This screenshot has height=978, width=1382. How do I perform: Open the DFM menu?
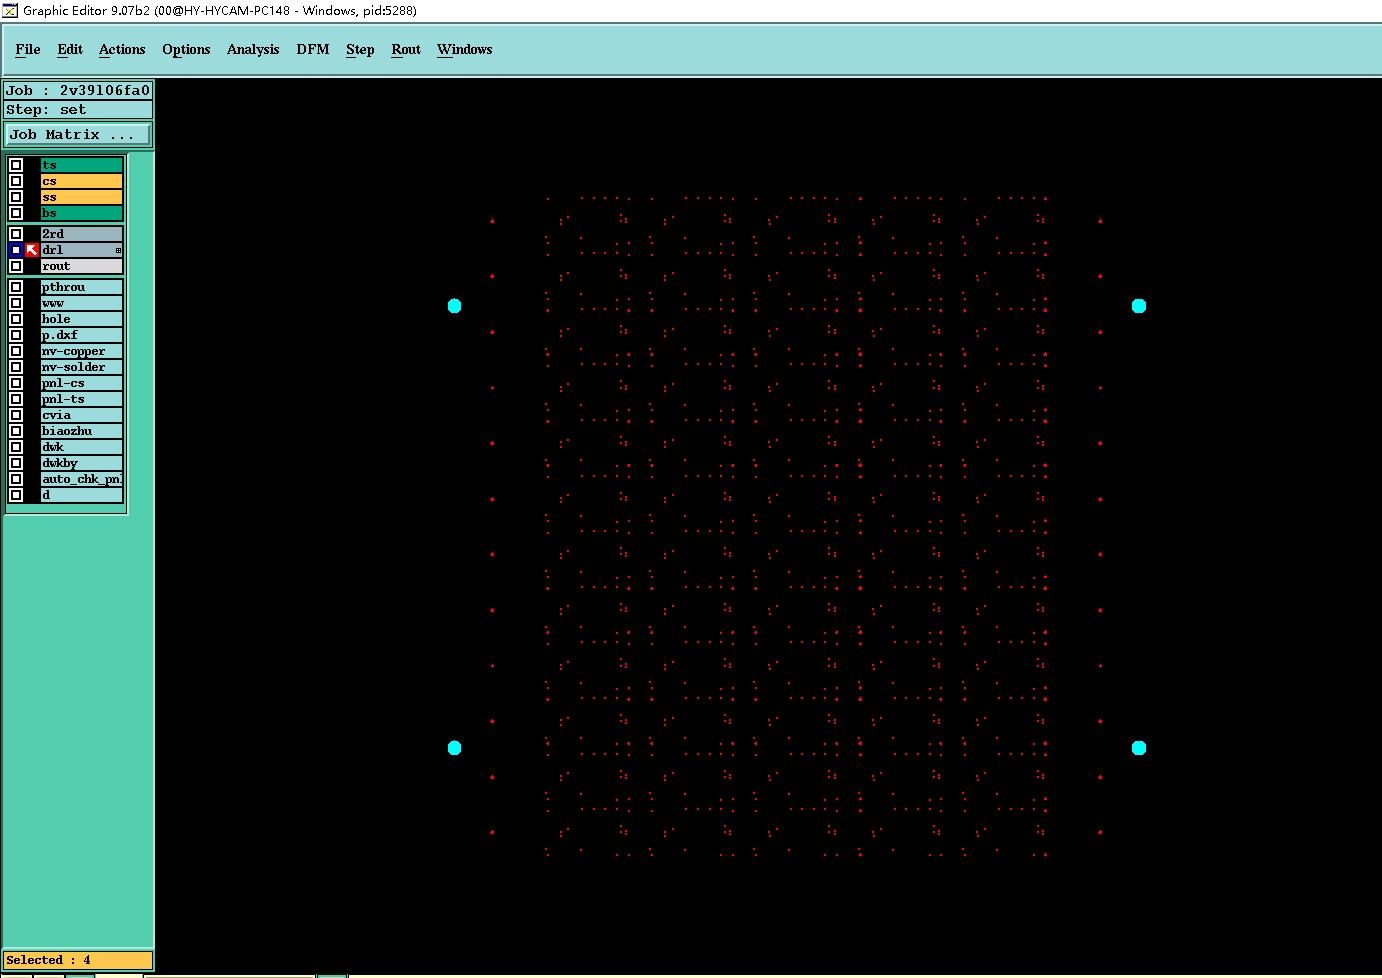click(313, 49)
